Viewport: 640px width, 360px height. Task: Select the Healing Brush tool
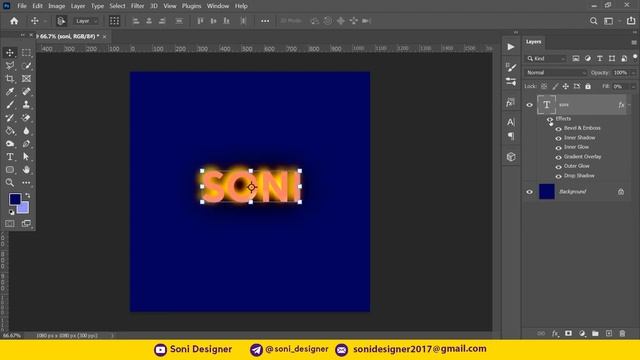(26, 92)
